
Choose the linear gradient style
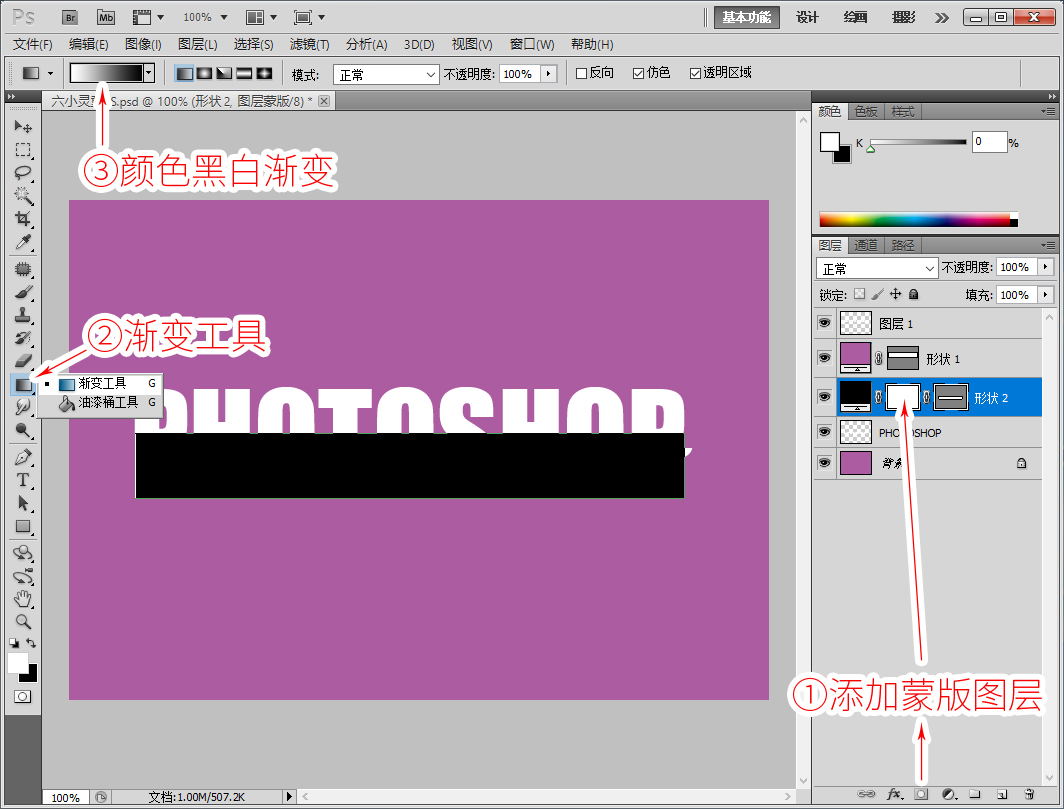coord(184,73)
